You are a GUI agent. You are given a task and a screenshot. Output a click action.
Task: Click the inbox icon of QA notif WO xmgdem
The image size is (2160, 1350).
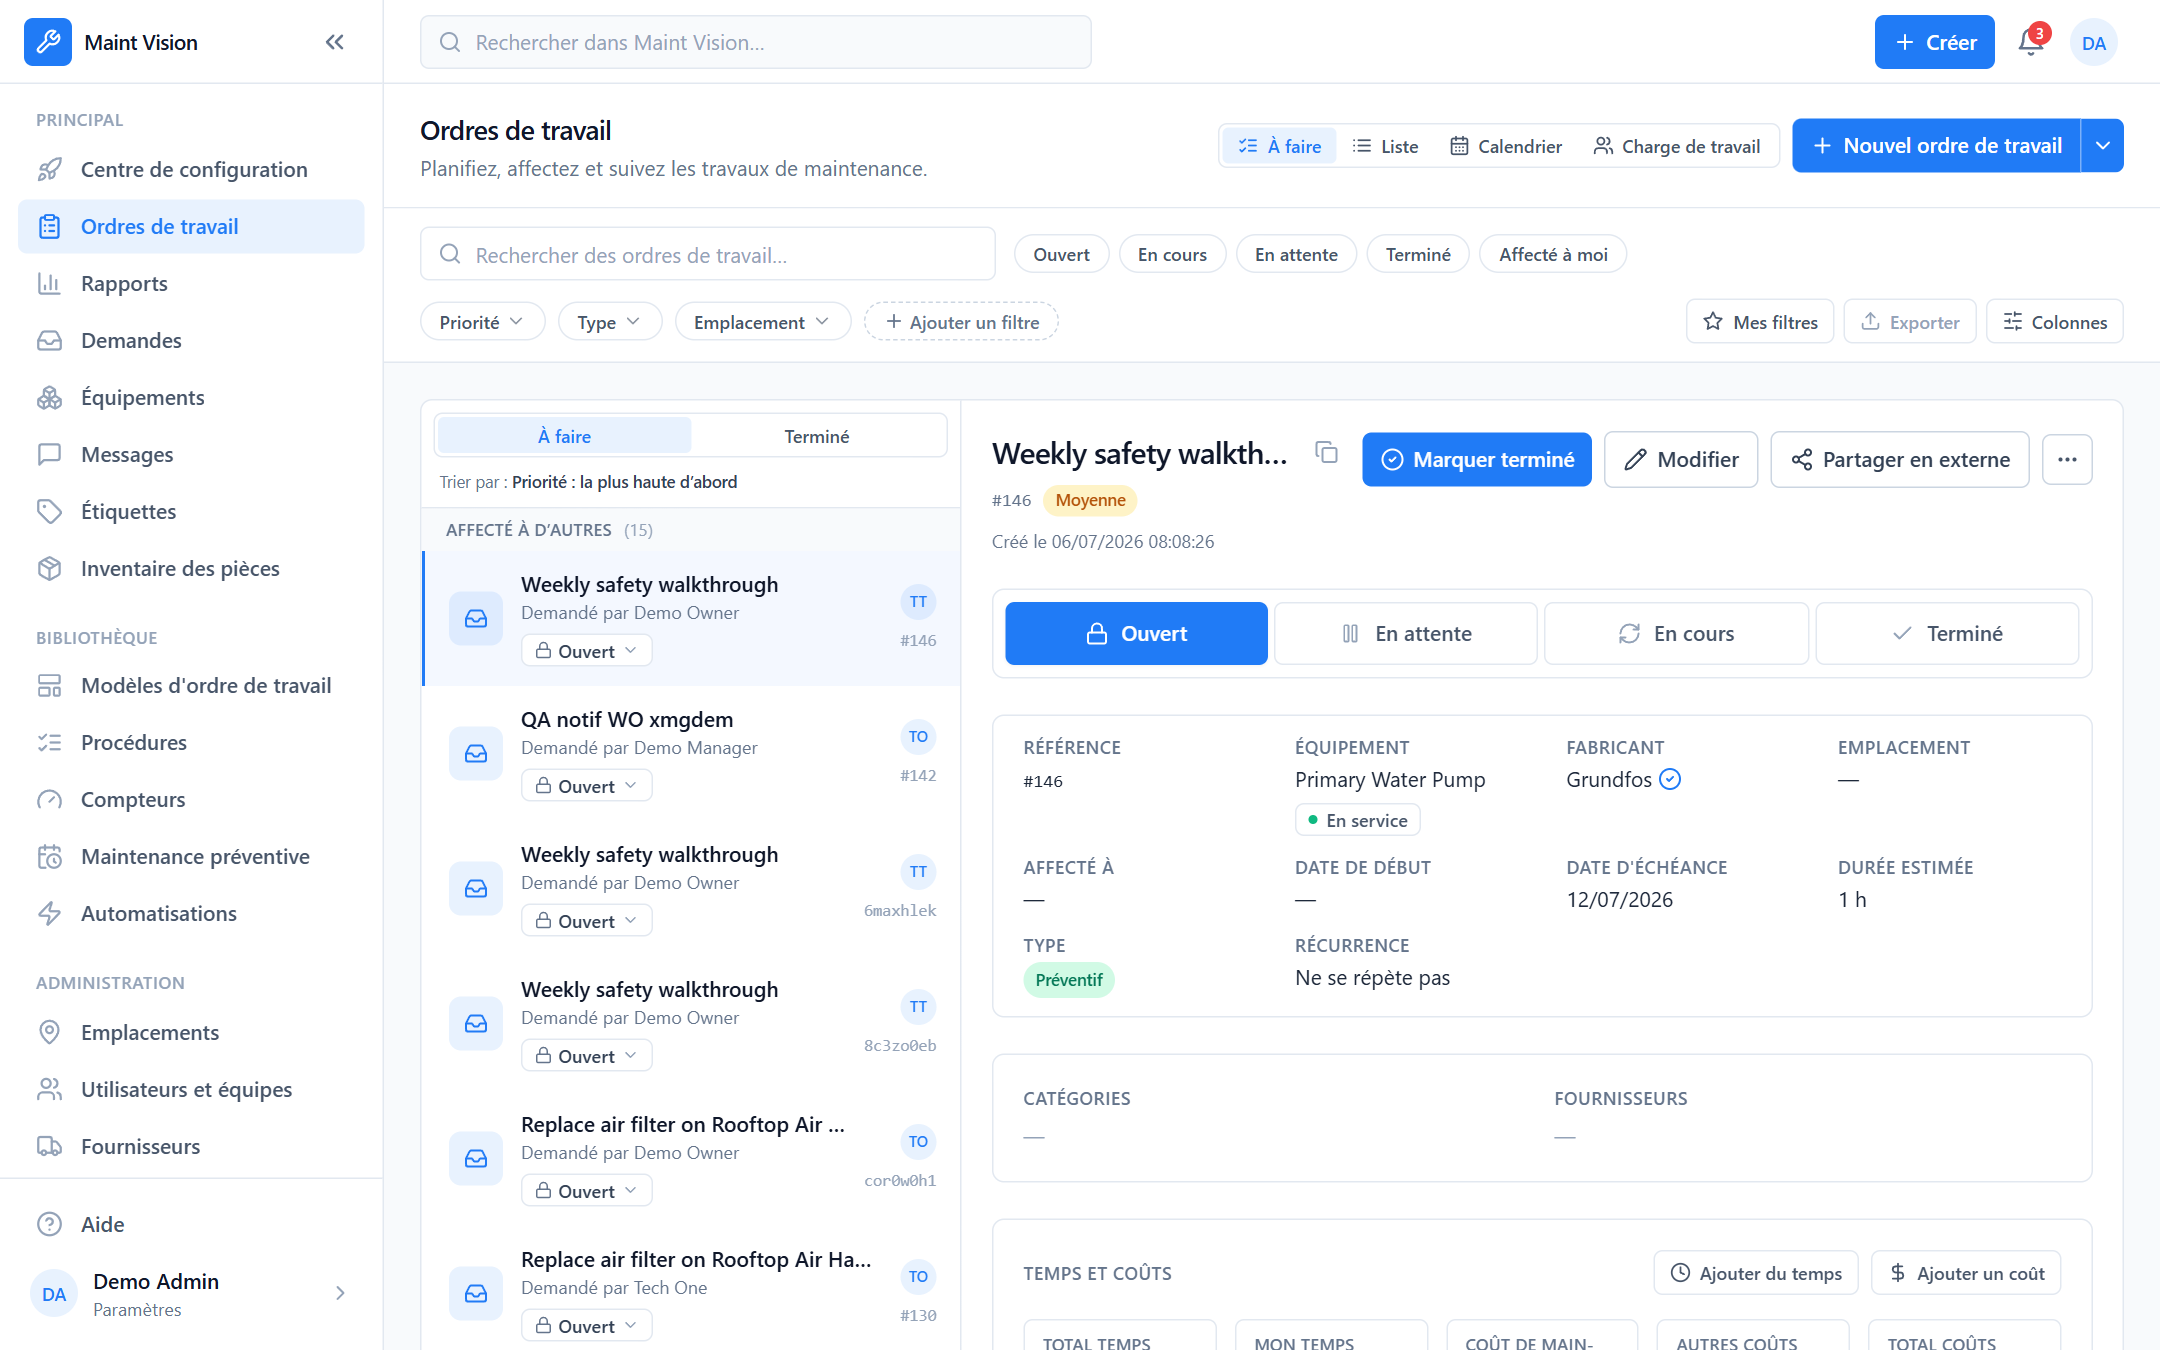pos(476,753)
